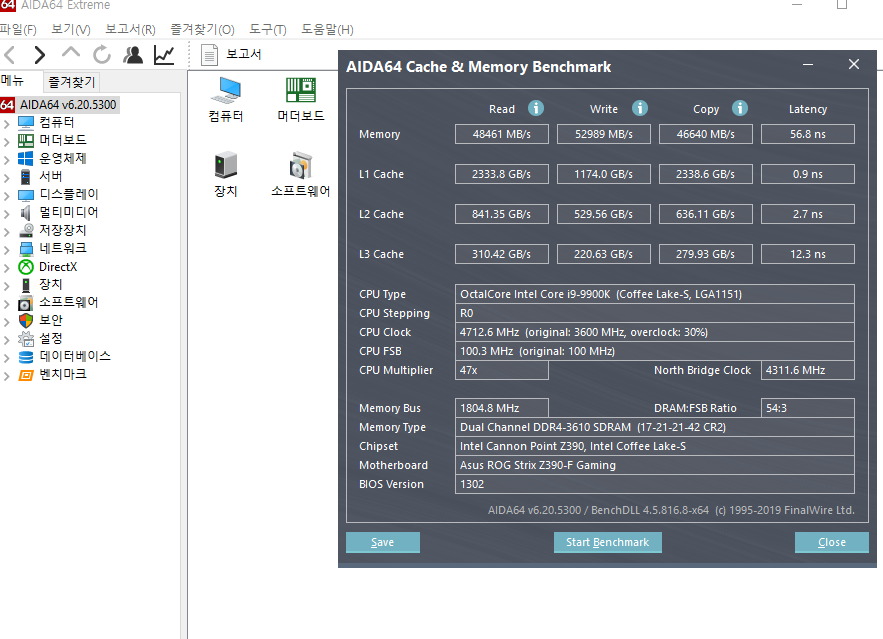883x639 pixels.
Task: Click the 보고서 report document icon
Action: point(209,55)
